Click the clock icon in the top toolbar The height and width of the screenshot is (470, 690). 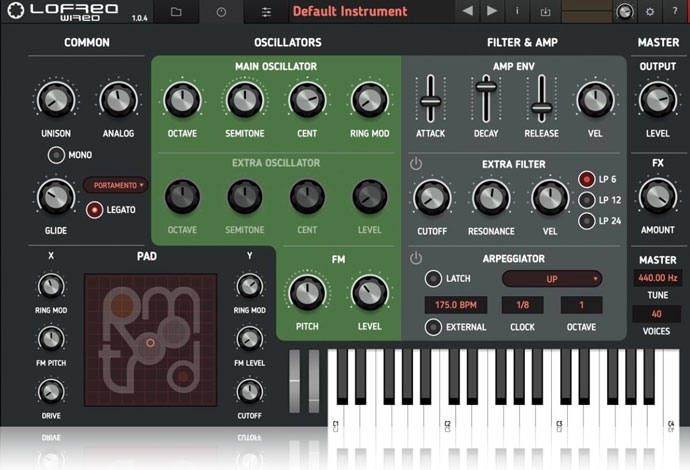[220, 12]
